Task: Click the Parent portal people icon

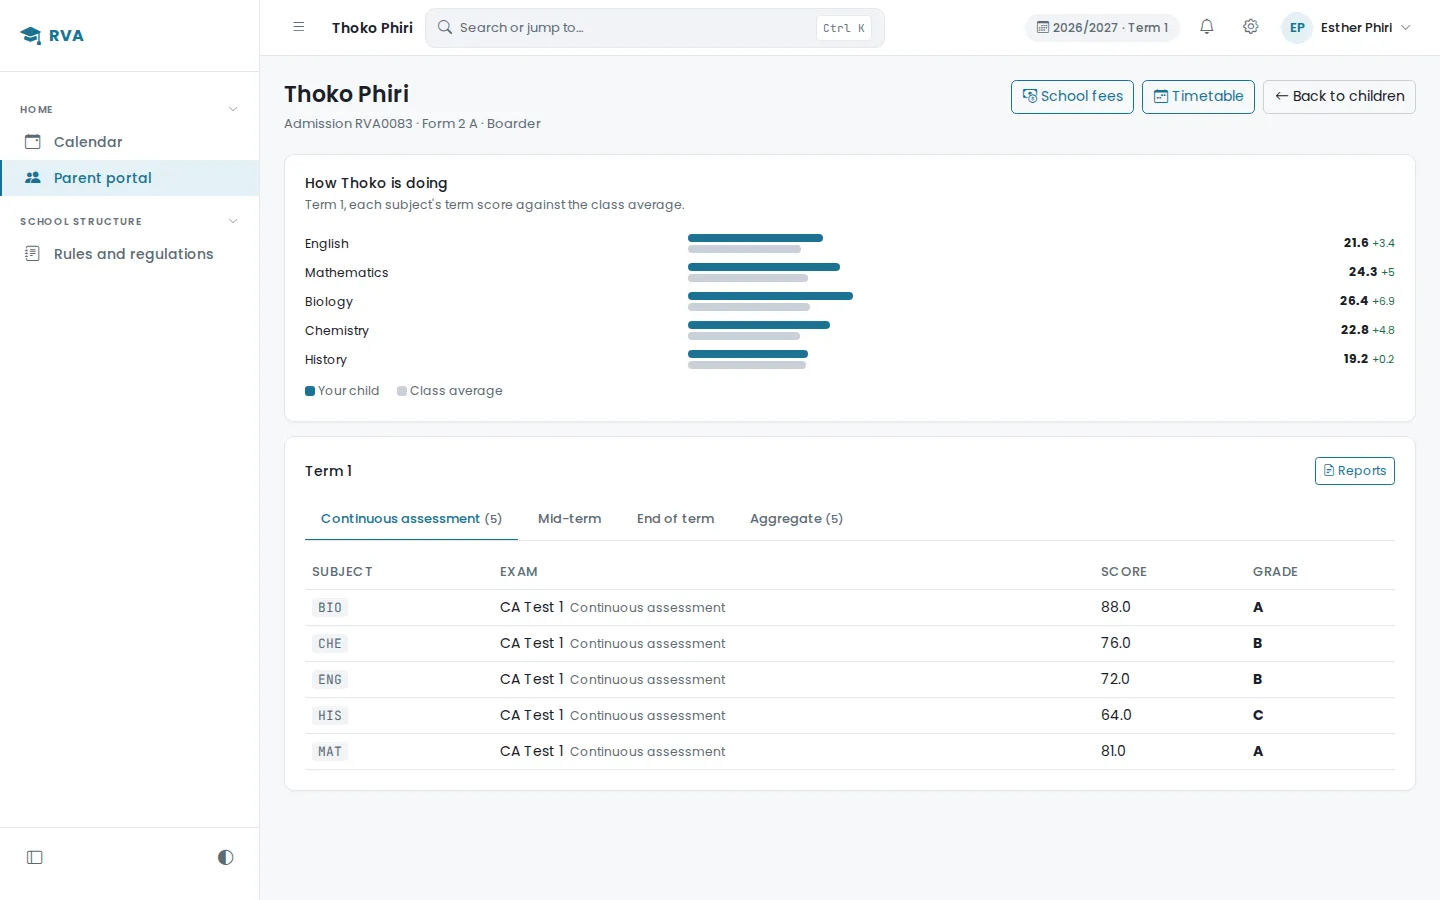Action: [x=33, y=178]
